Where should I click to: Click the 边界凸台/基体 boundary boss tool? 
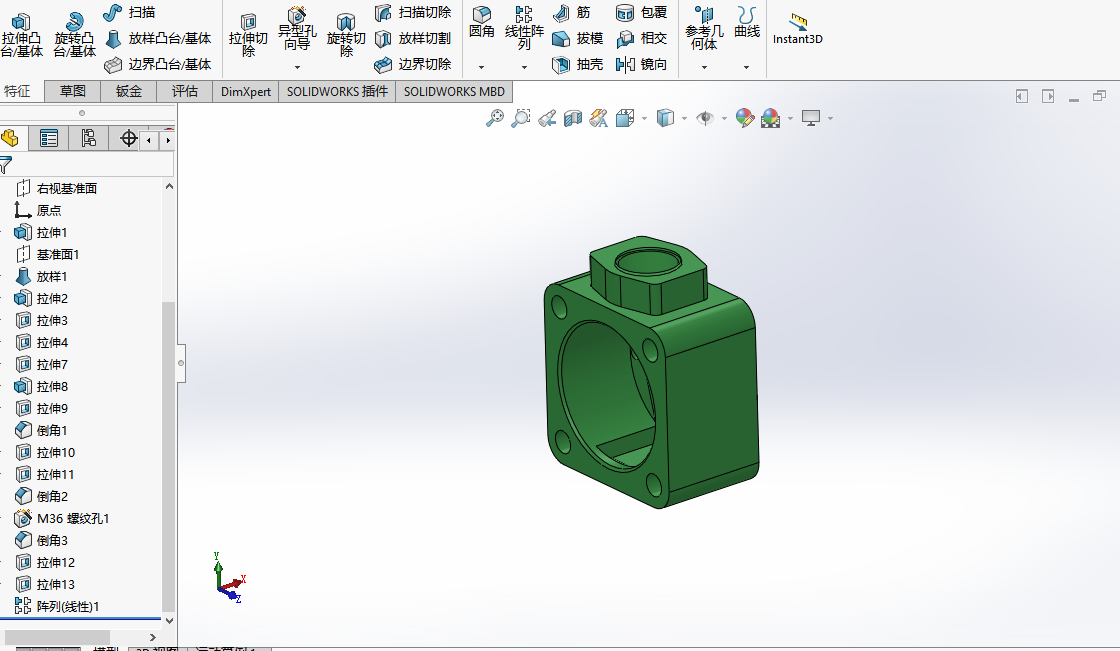[158, 64]
